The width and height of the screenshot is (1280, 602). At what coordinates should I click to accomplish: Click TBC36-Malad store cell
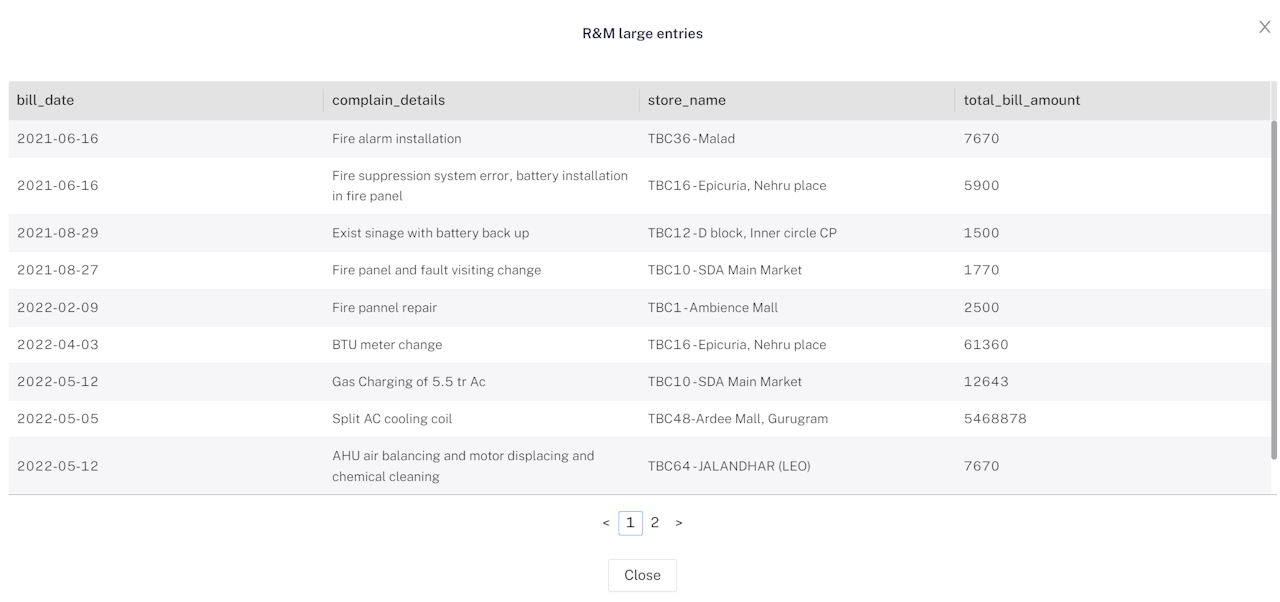pyautogui.click(x=691, y=139)
